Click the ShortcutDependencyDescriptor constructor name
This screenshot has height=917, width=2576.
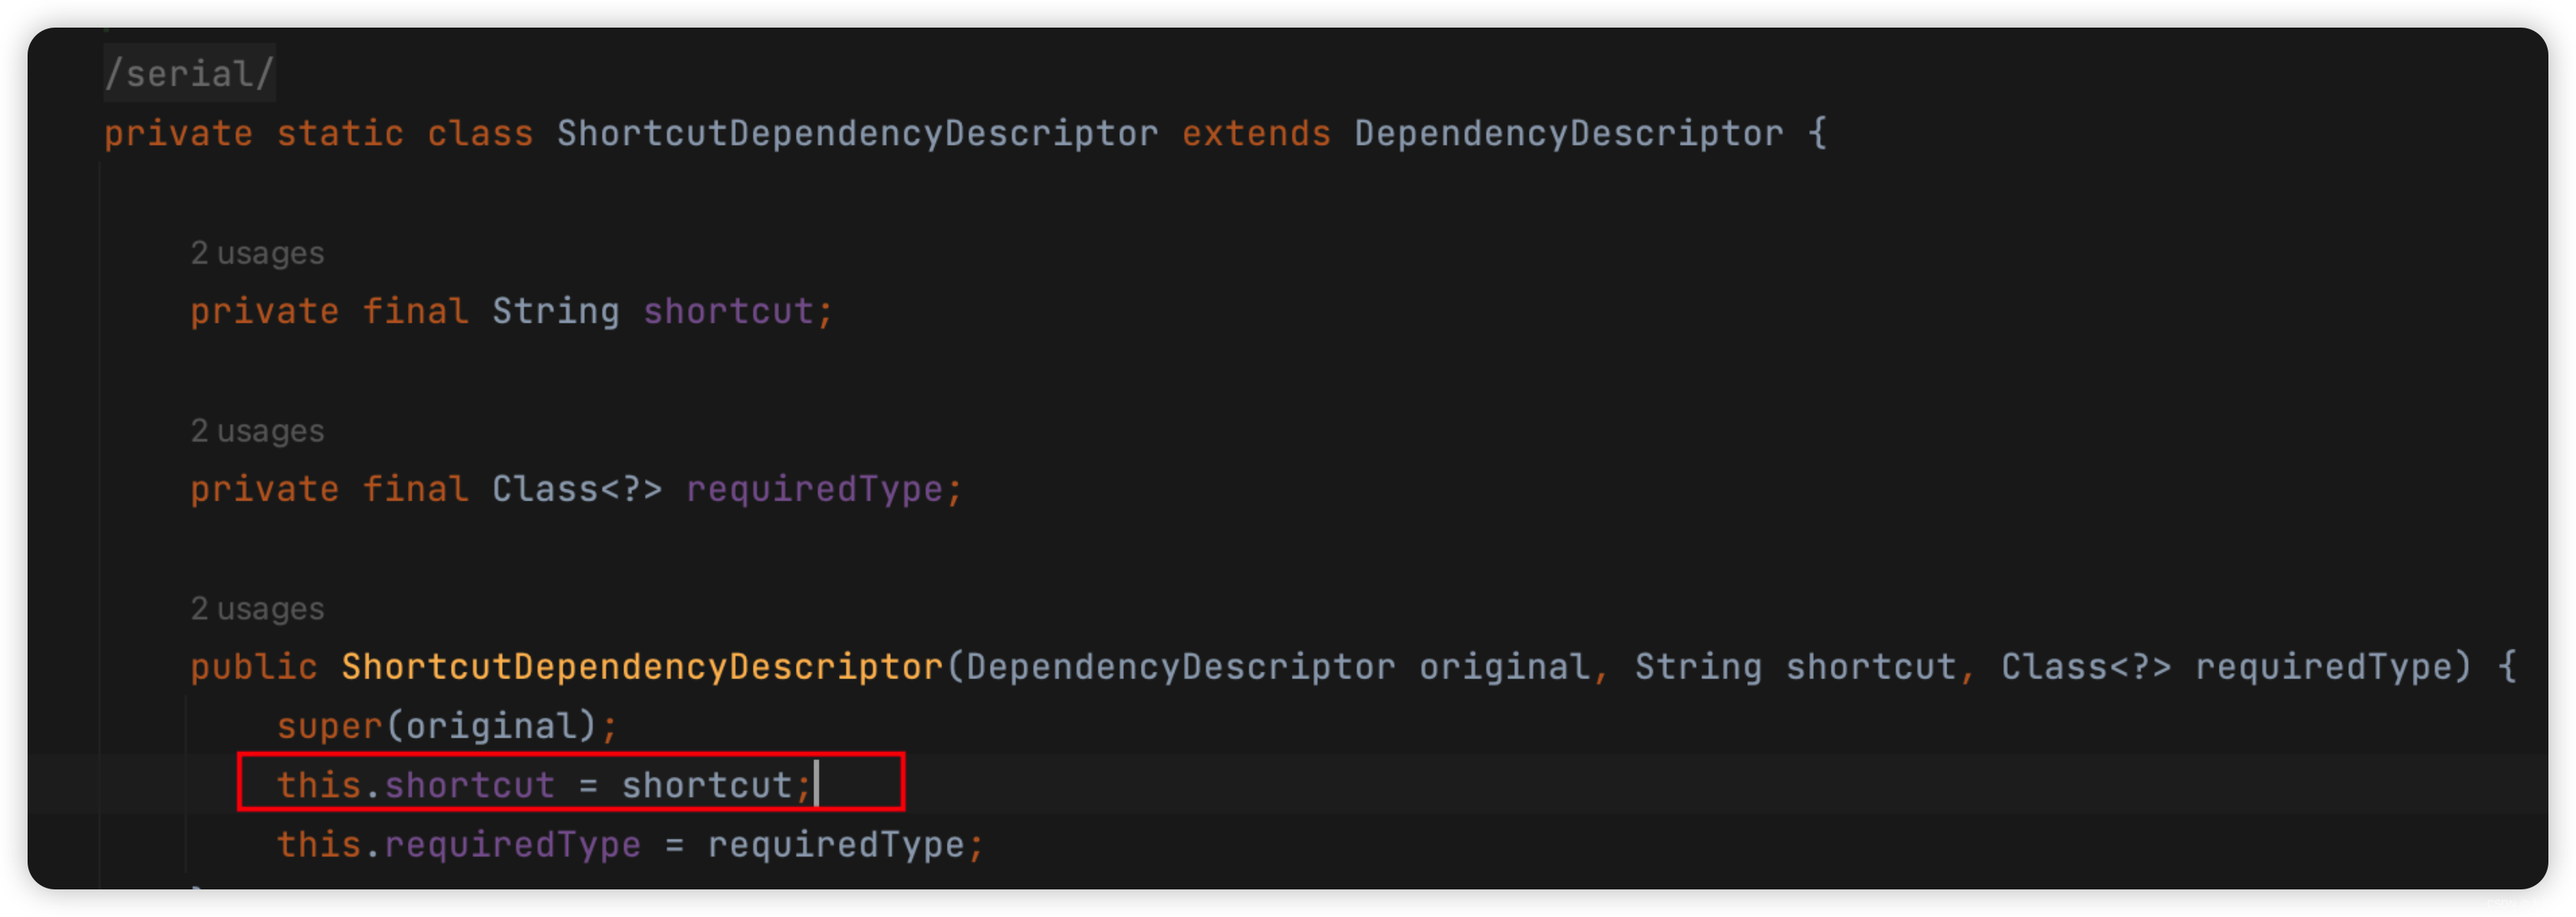coord(642,667)
